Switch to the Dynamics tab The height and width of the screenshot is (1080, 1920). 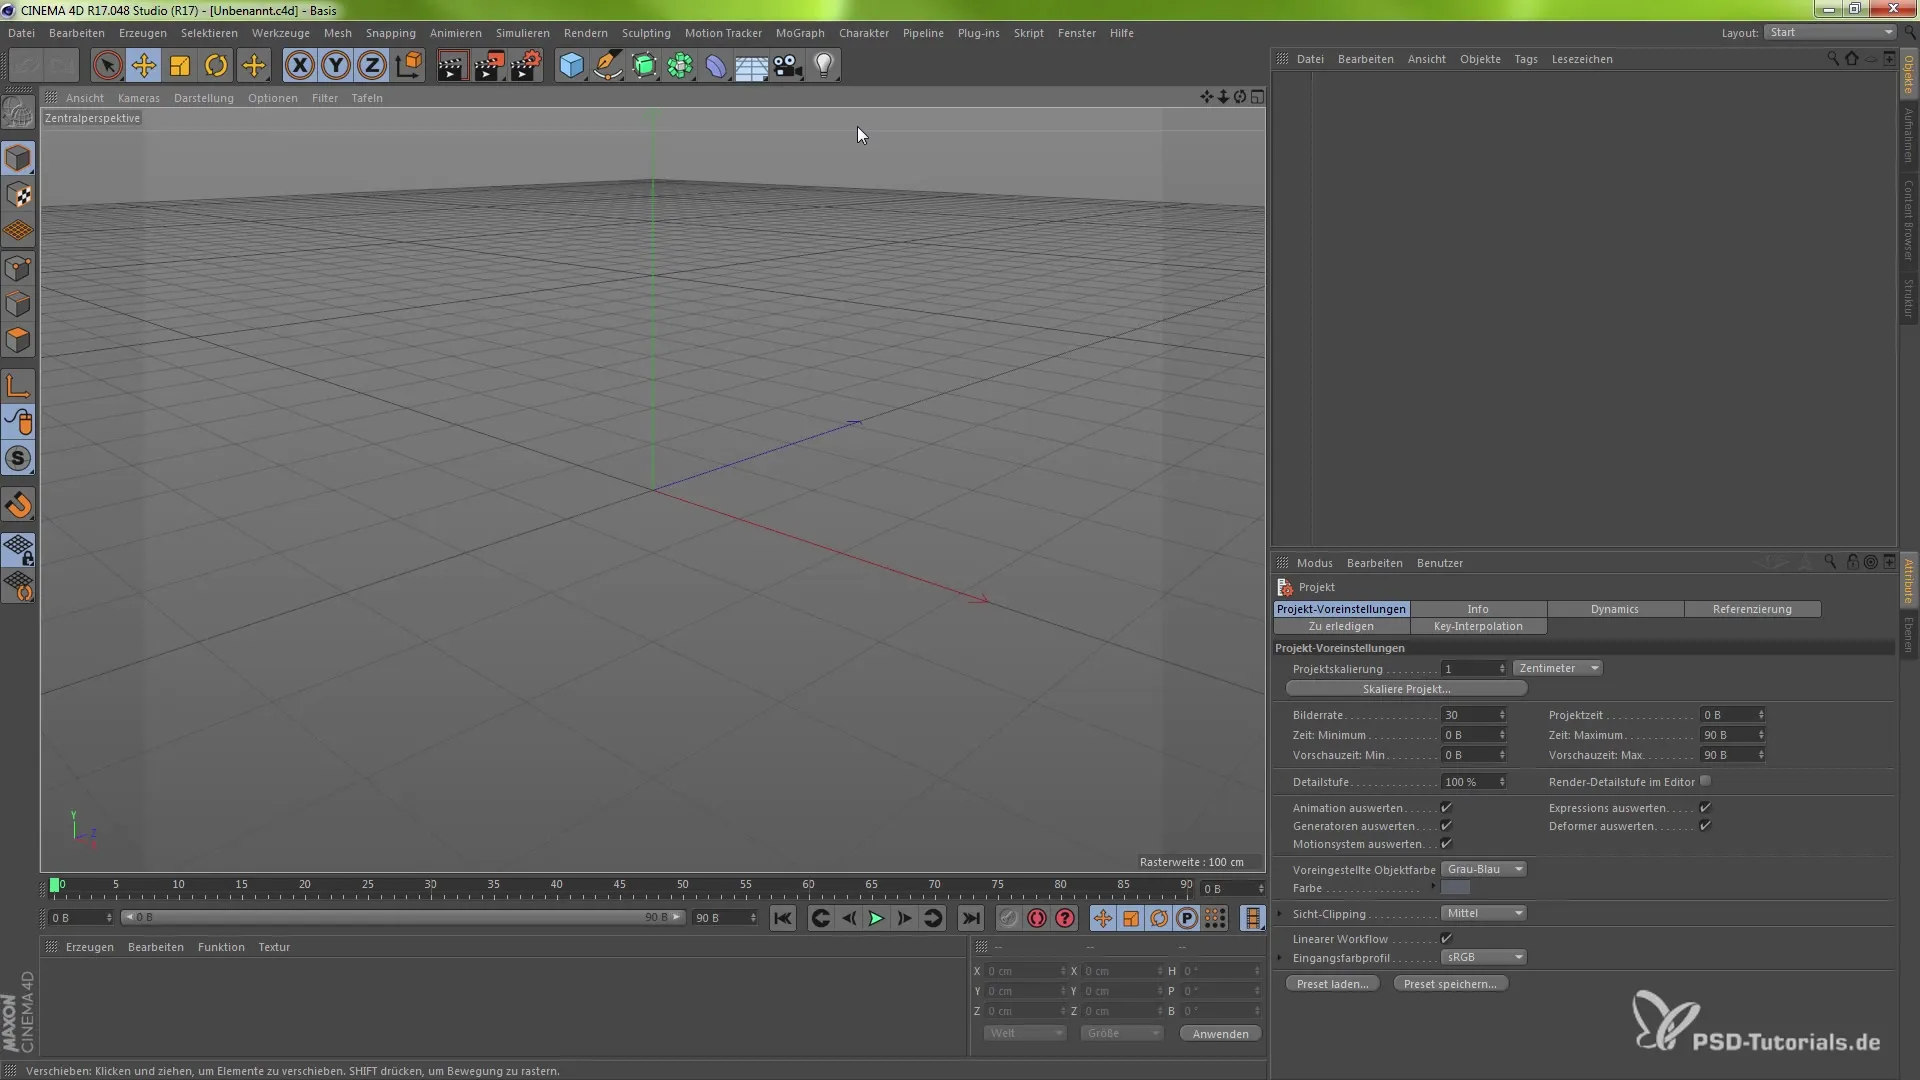coord(1615,609)
